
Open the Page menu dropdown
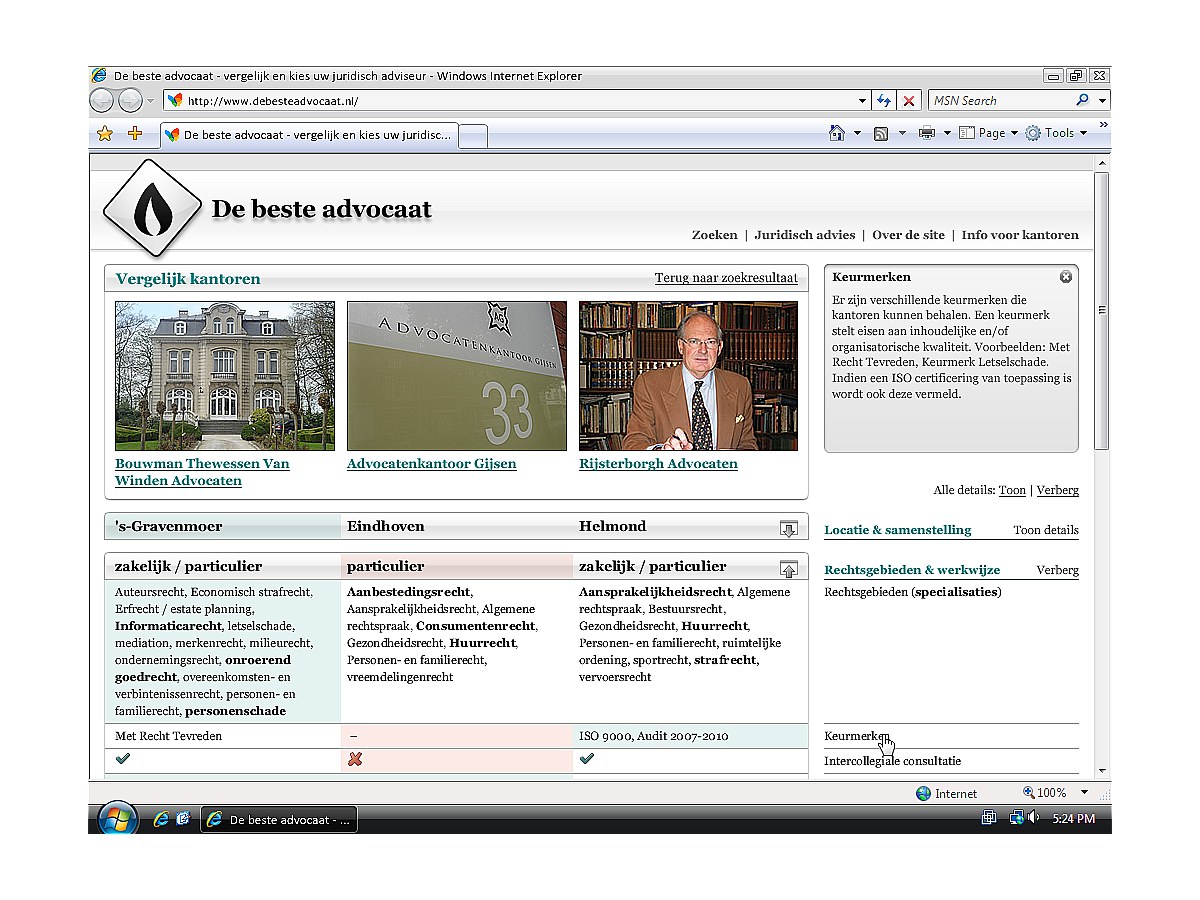[x=988, y=132]
